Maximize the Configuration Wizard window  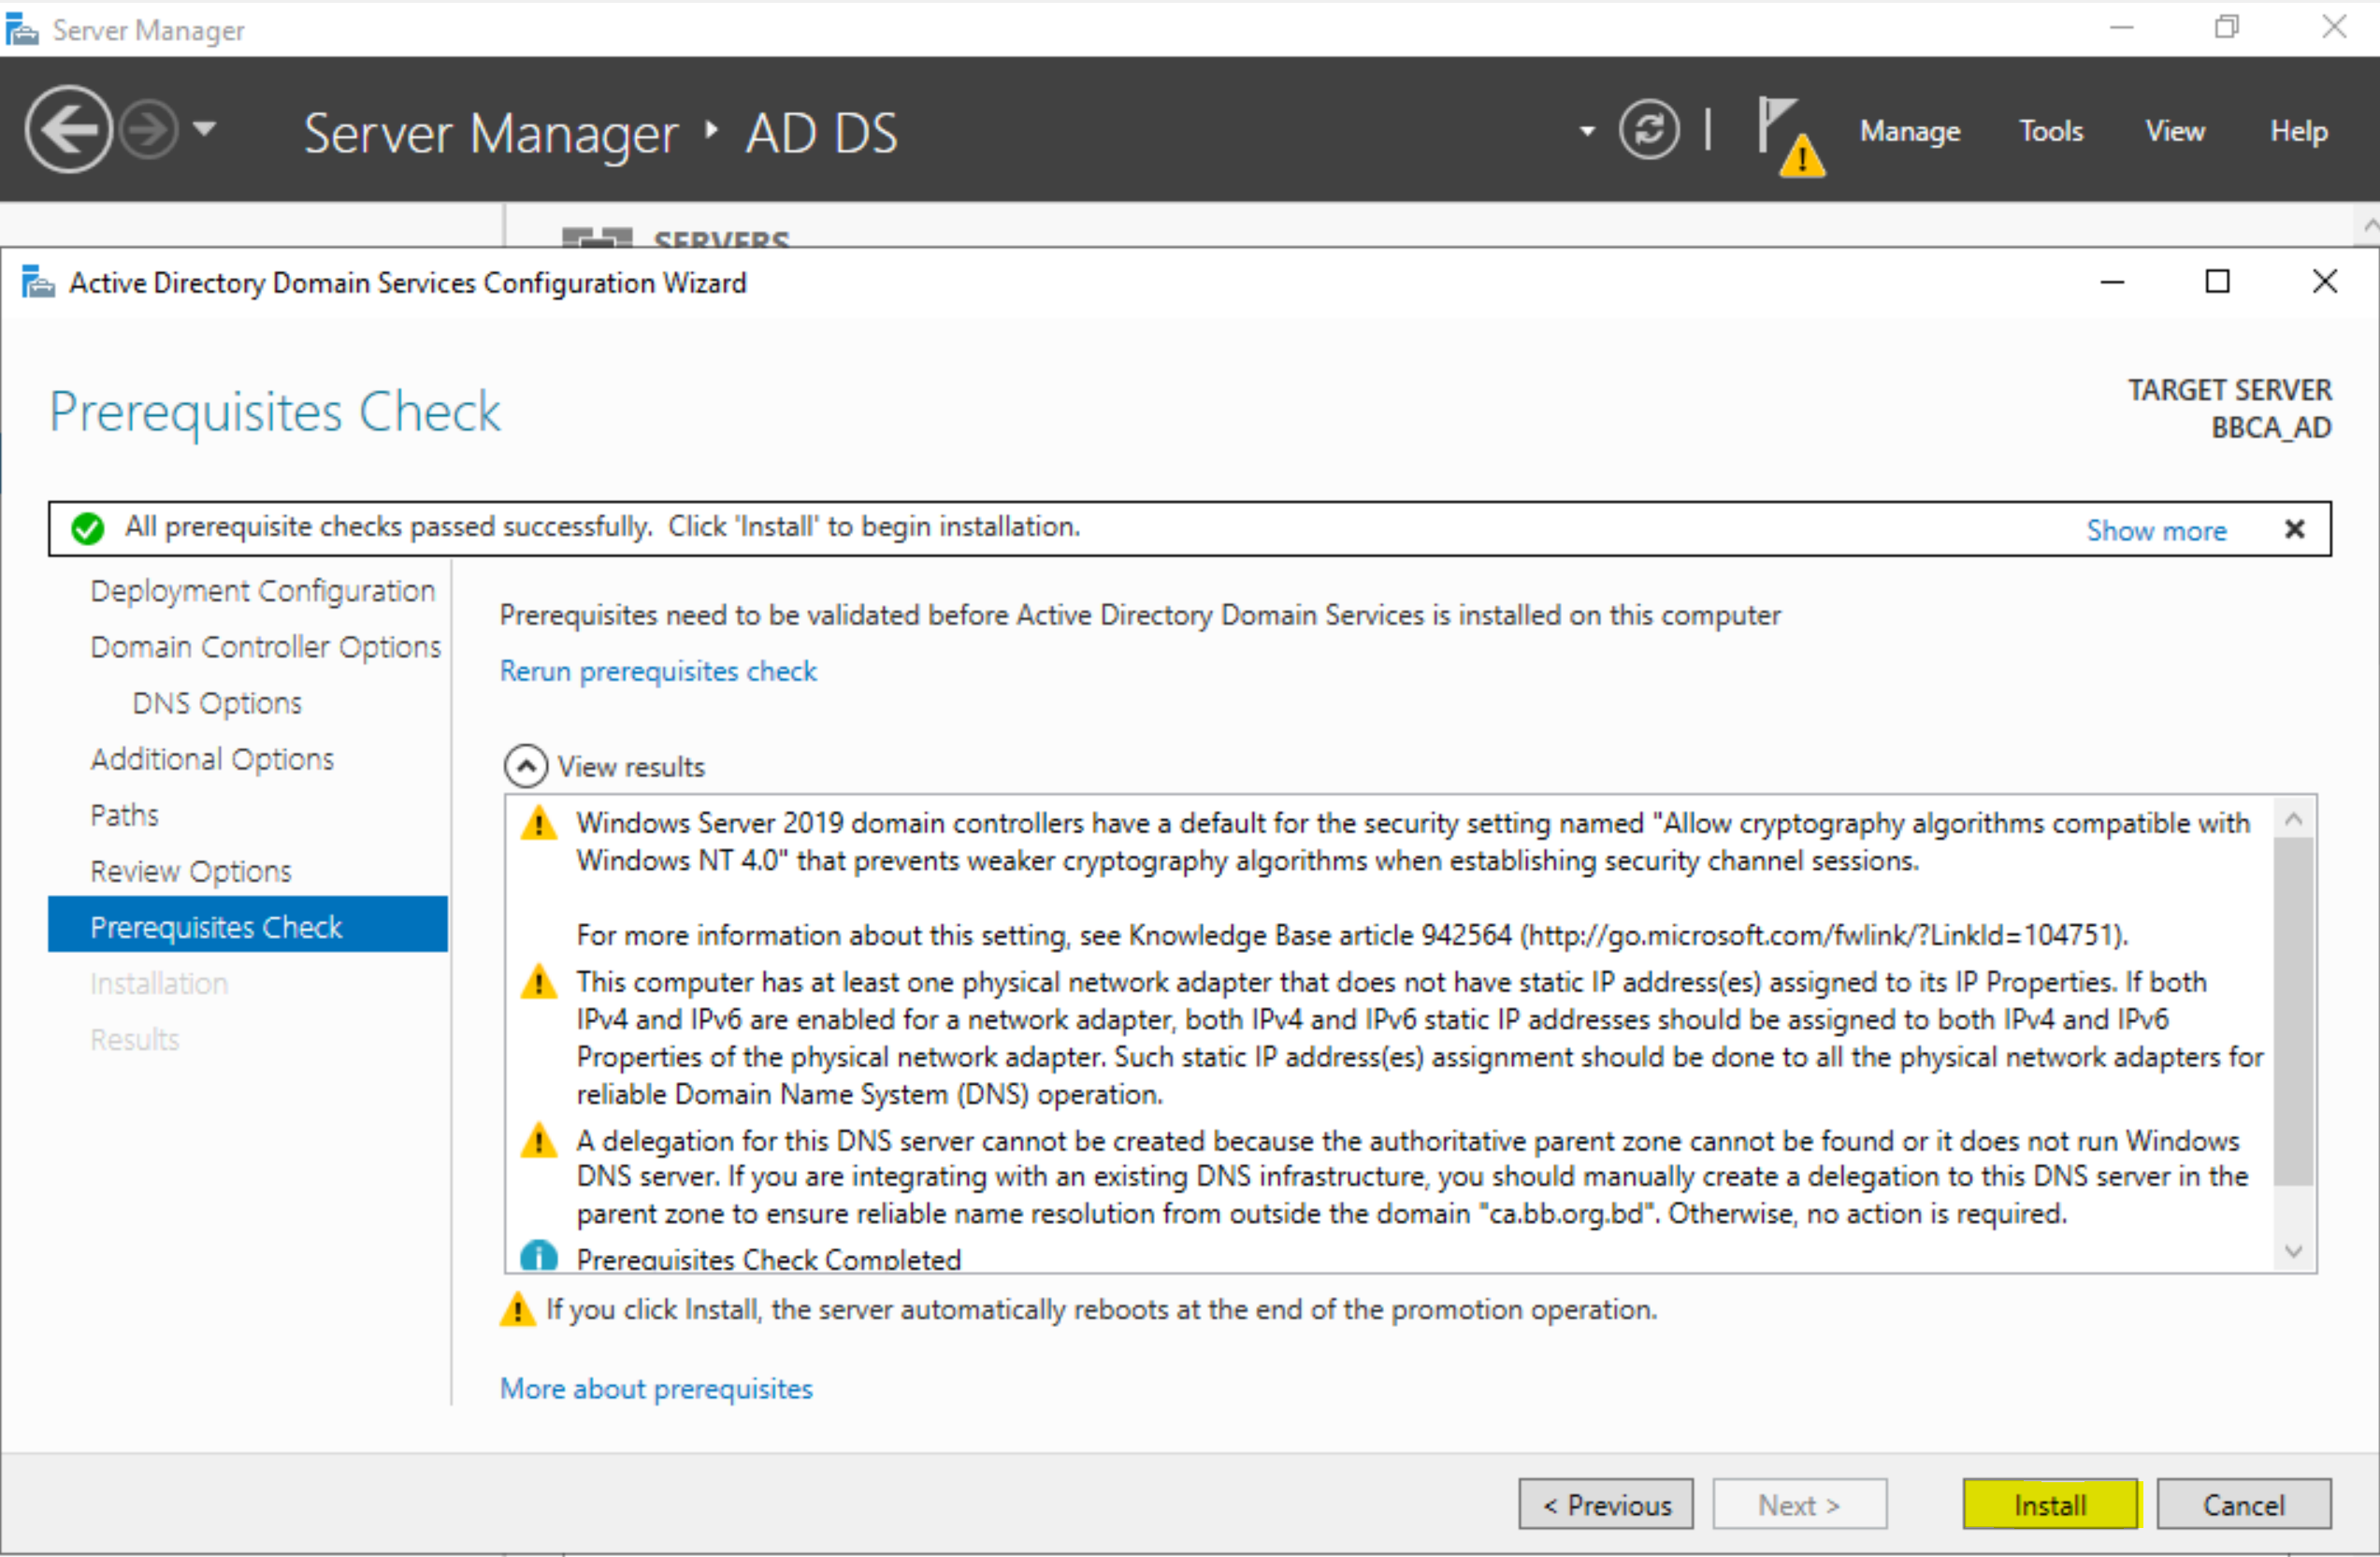tap(2218, 282)
